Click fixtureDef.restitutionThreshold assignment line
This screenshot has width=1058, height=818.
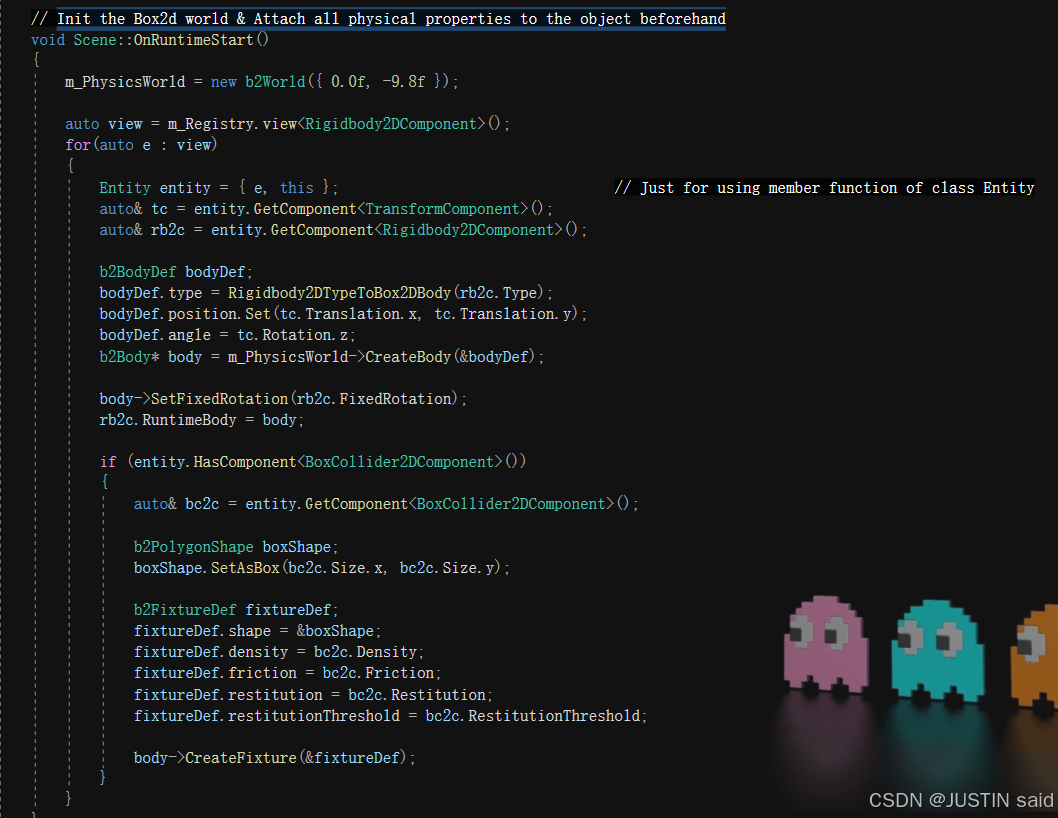pos(390,716)
